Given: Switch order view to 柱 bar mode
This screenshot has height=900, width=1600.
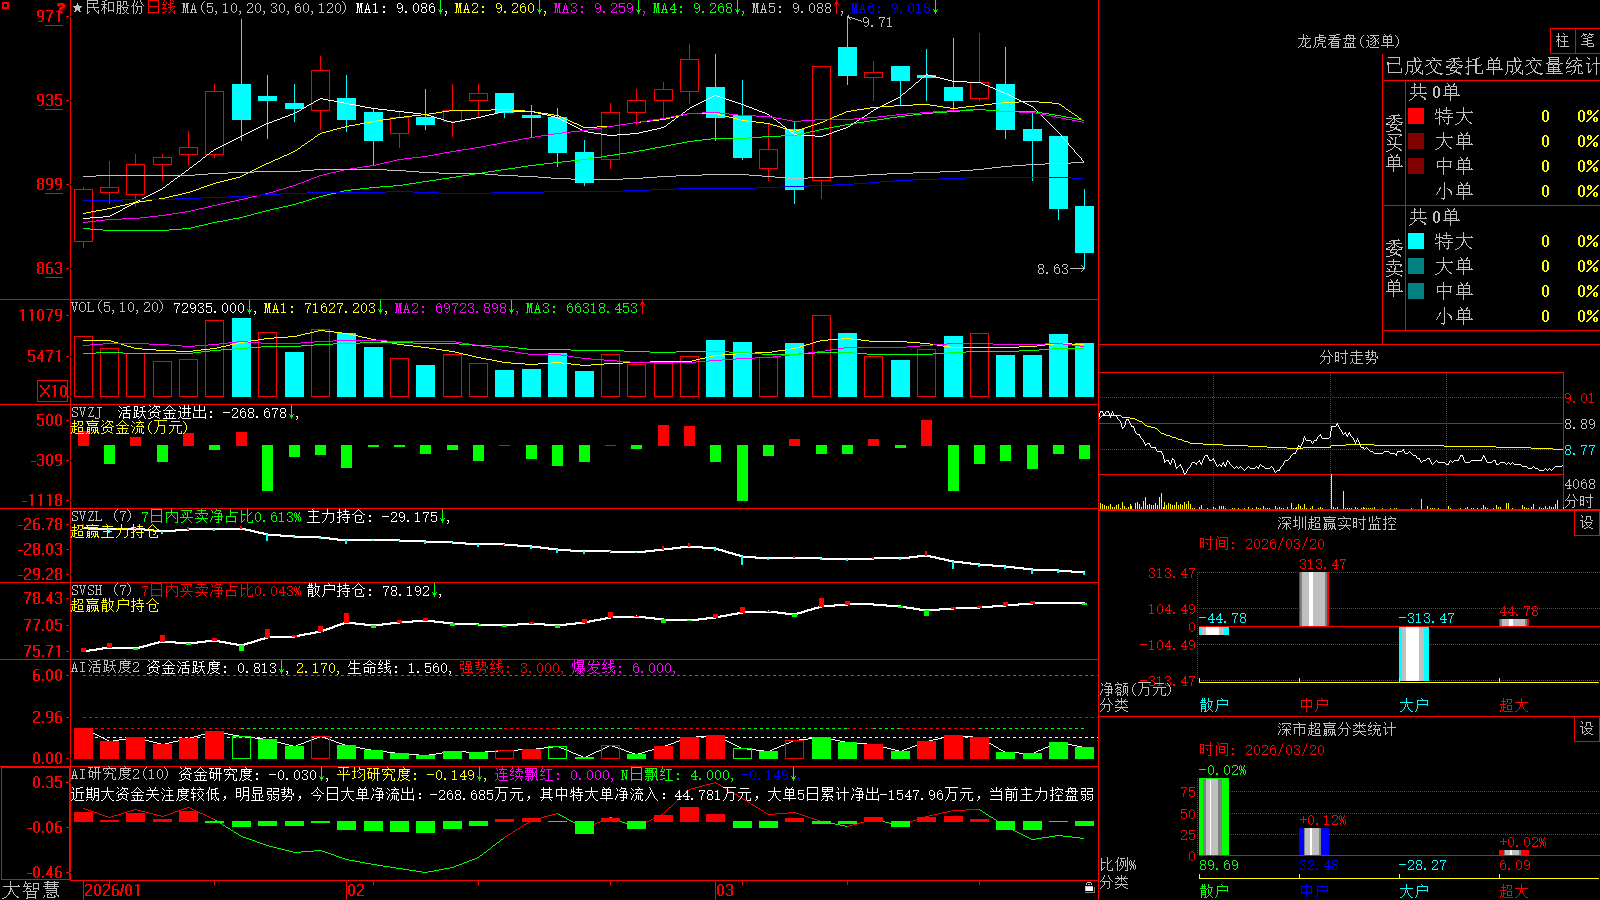Looking at the screenshot, I should [1562, 40].
